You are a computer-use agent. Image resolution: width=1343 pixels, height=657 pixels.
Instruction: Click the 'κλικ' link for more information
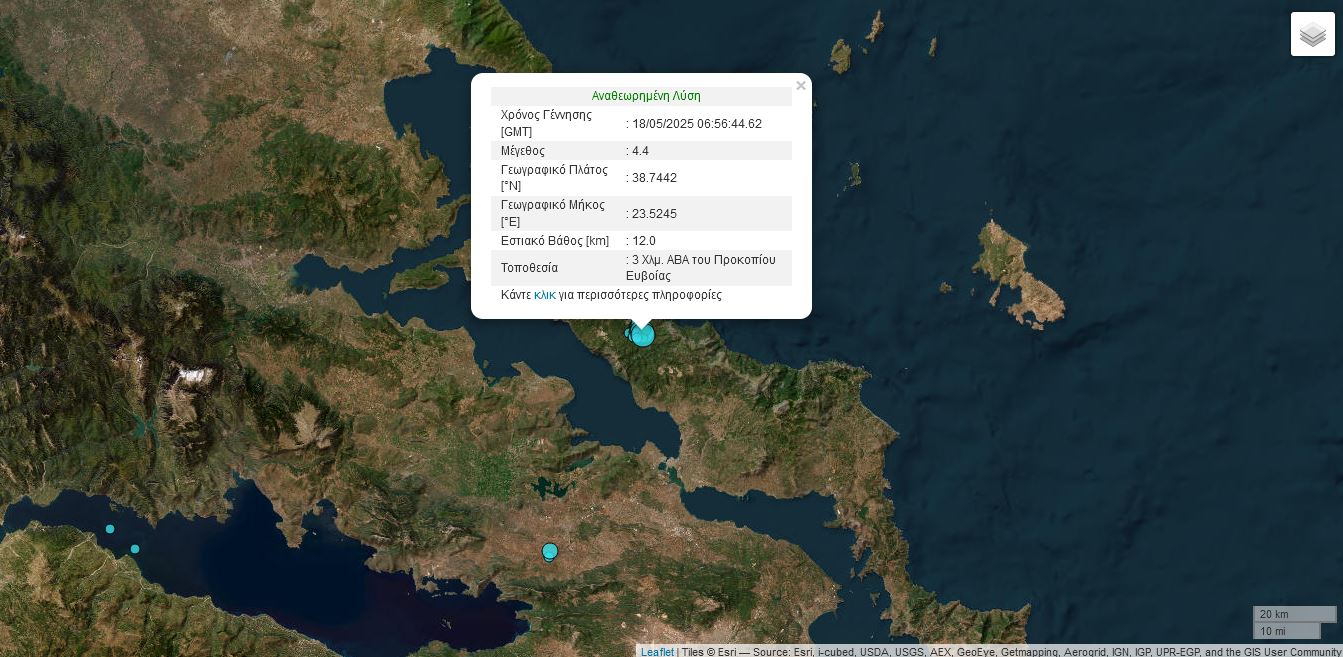tap(544, 295)
